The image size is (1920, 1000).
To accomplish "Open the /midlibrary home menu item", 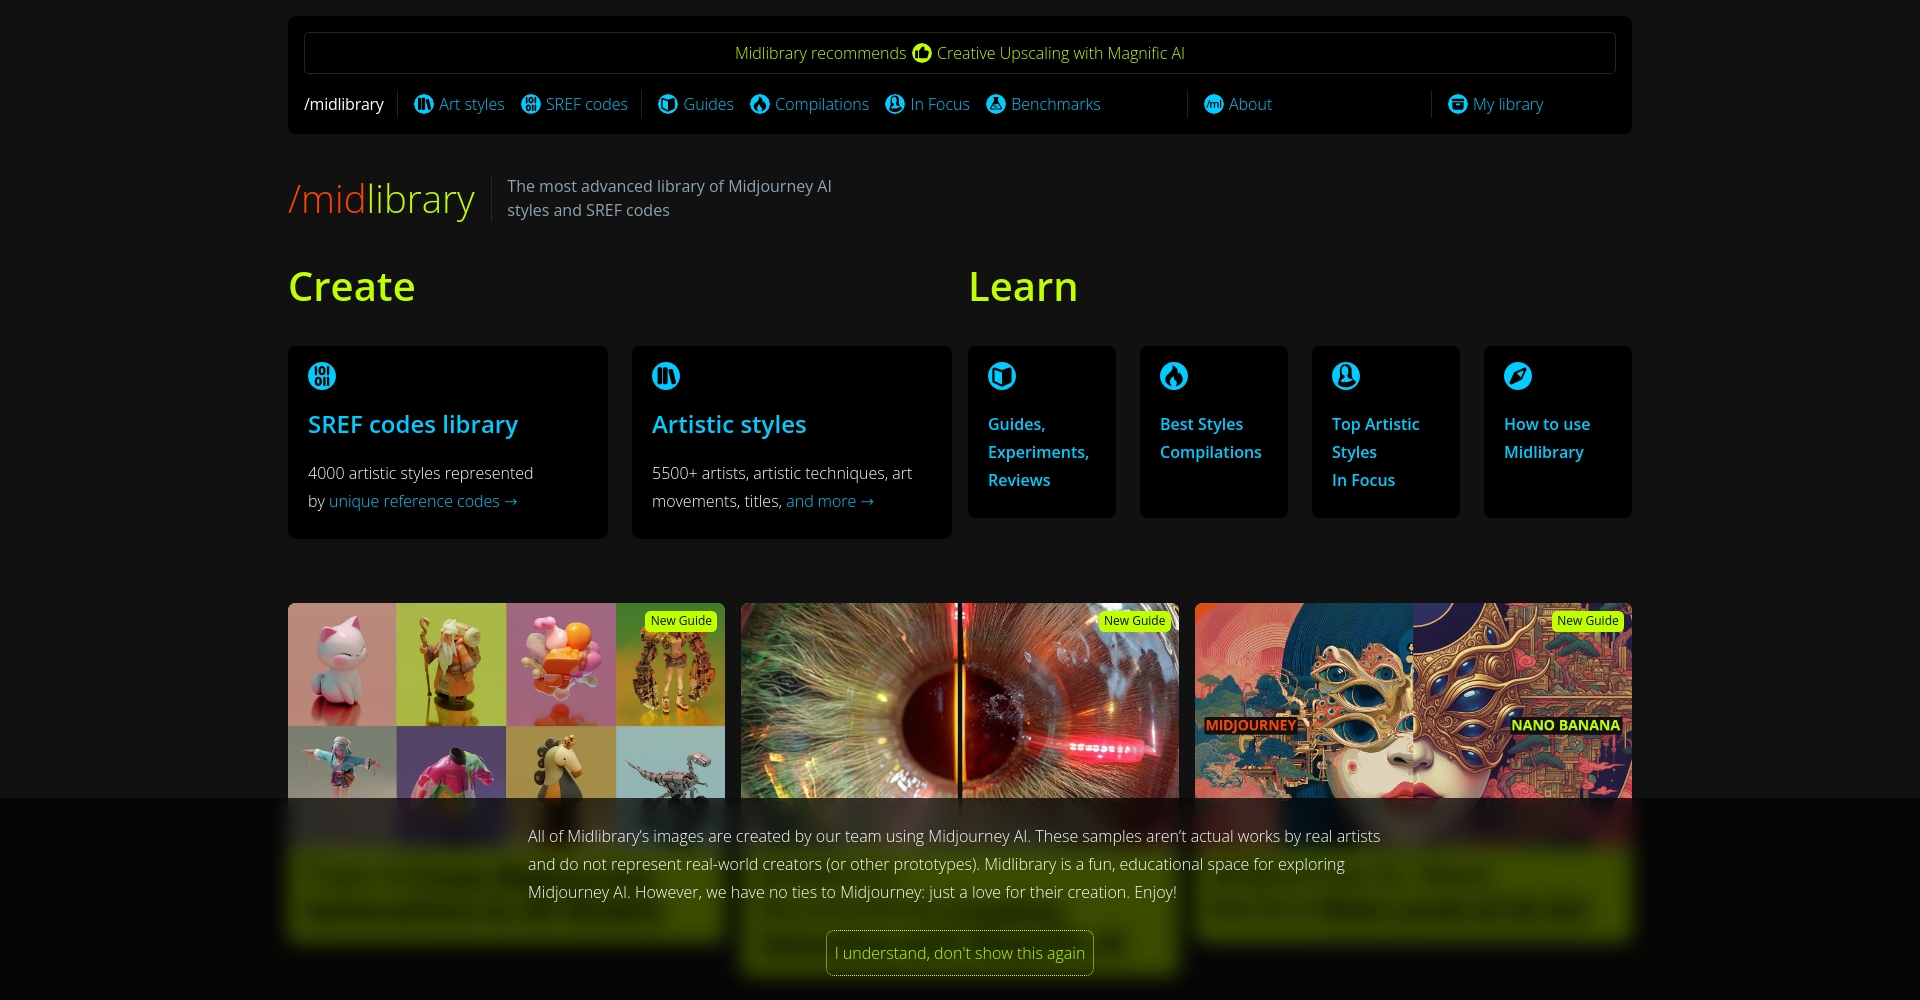I will (344, 104).
